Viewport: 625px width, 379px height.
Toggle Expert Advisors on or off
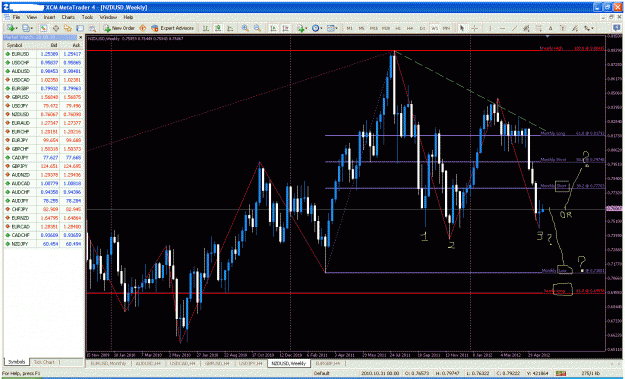tap(172, 28)
